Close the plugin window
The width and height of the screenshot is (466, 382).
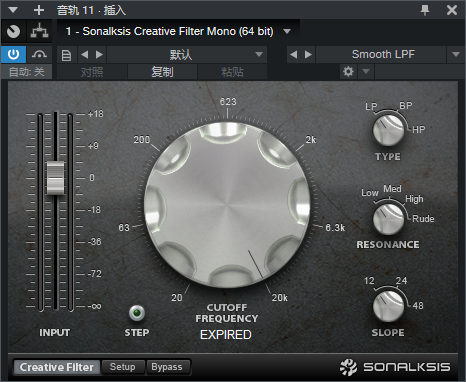point(452,10)
